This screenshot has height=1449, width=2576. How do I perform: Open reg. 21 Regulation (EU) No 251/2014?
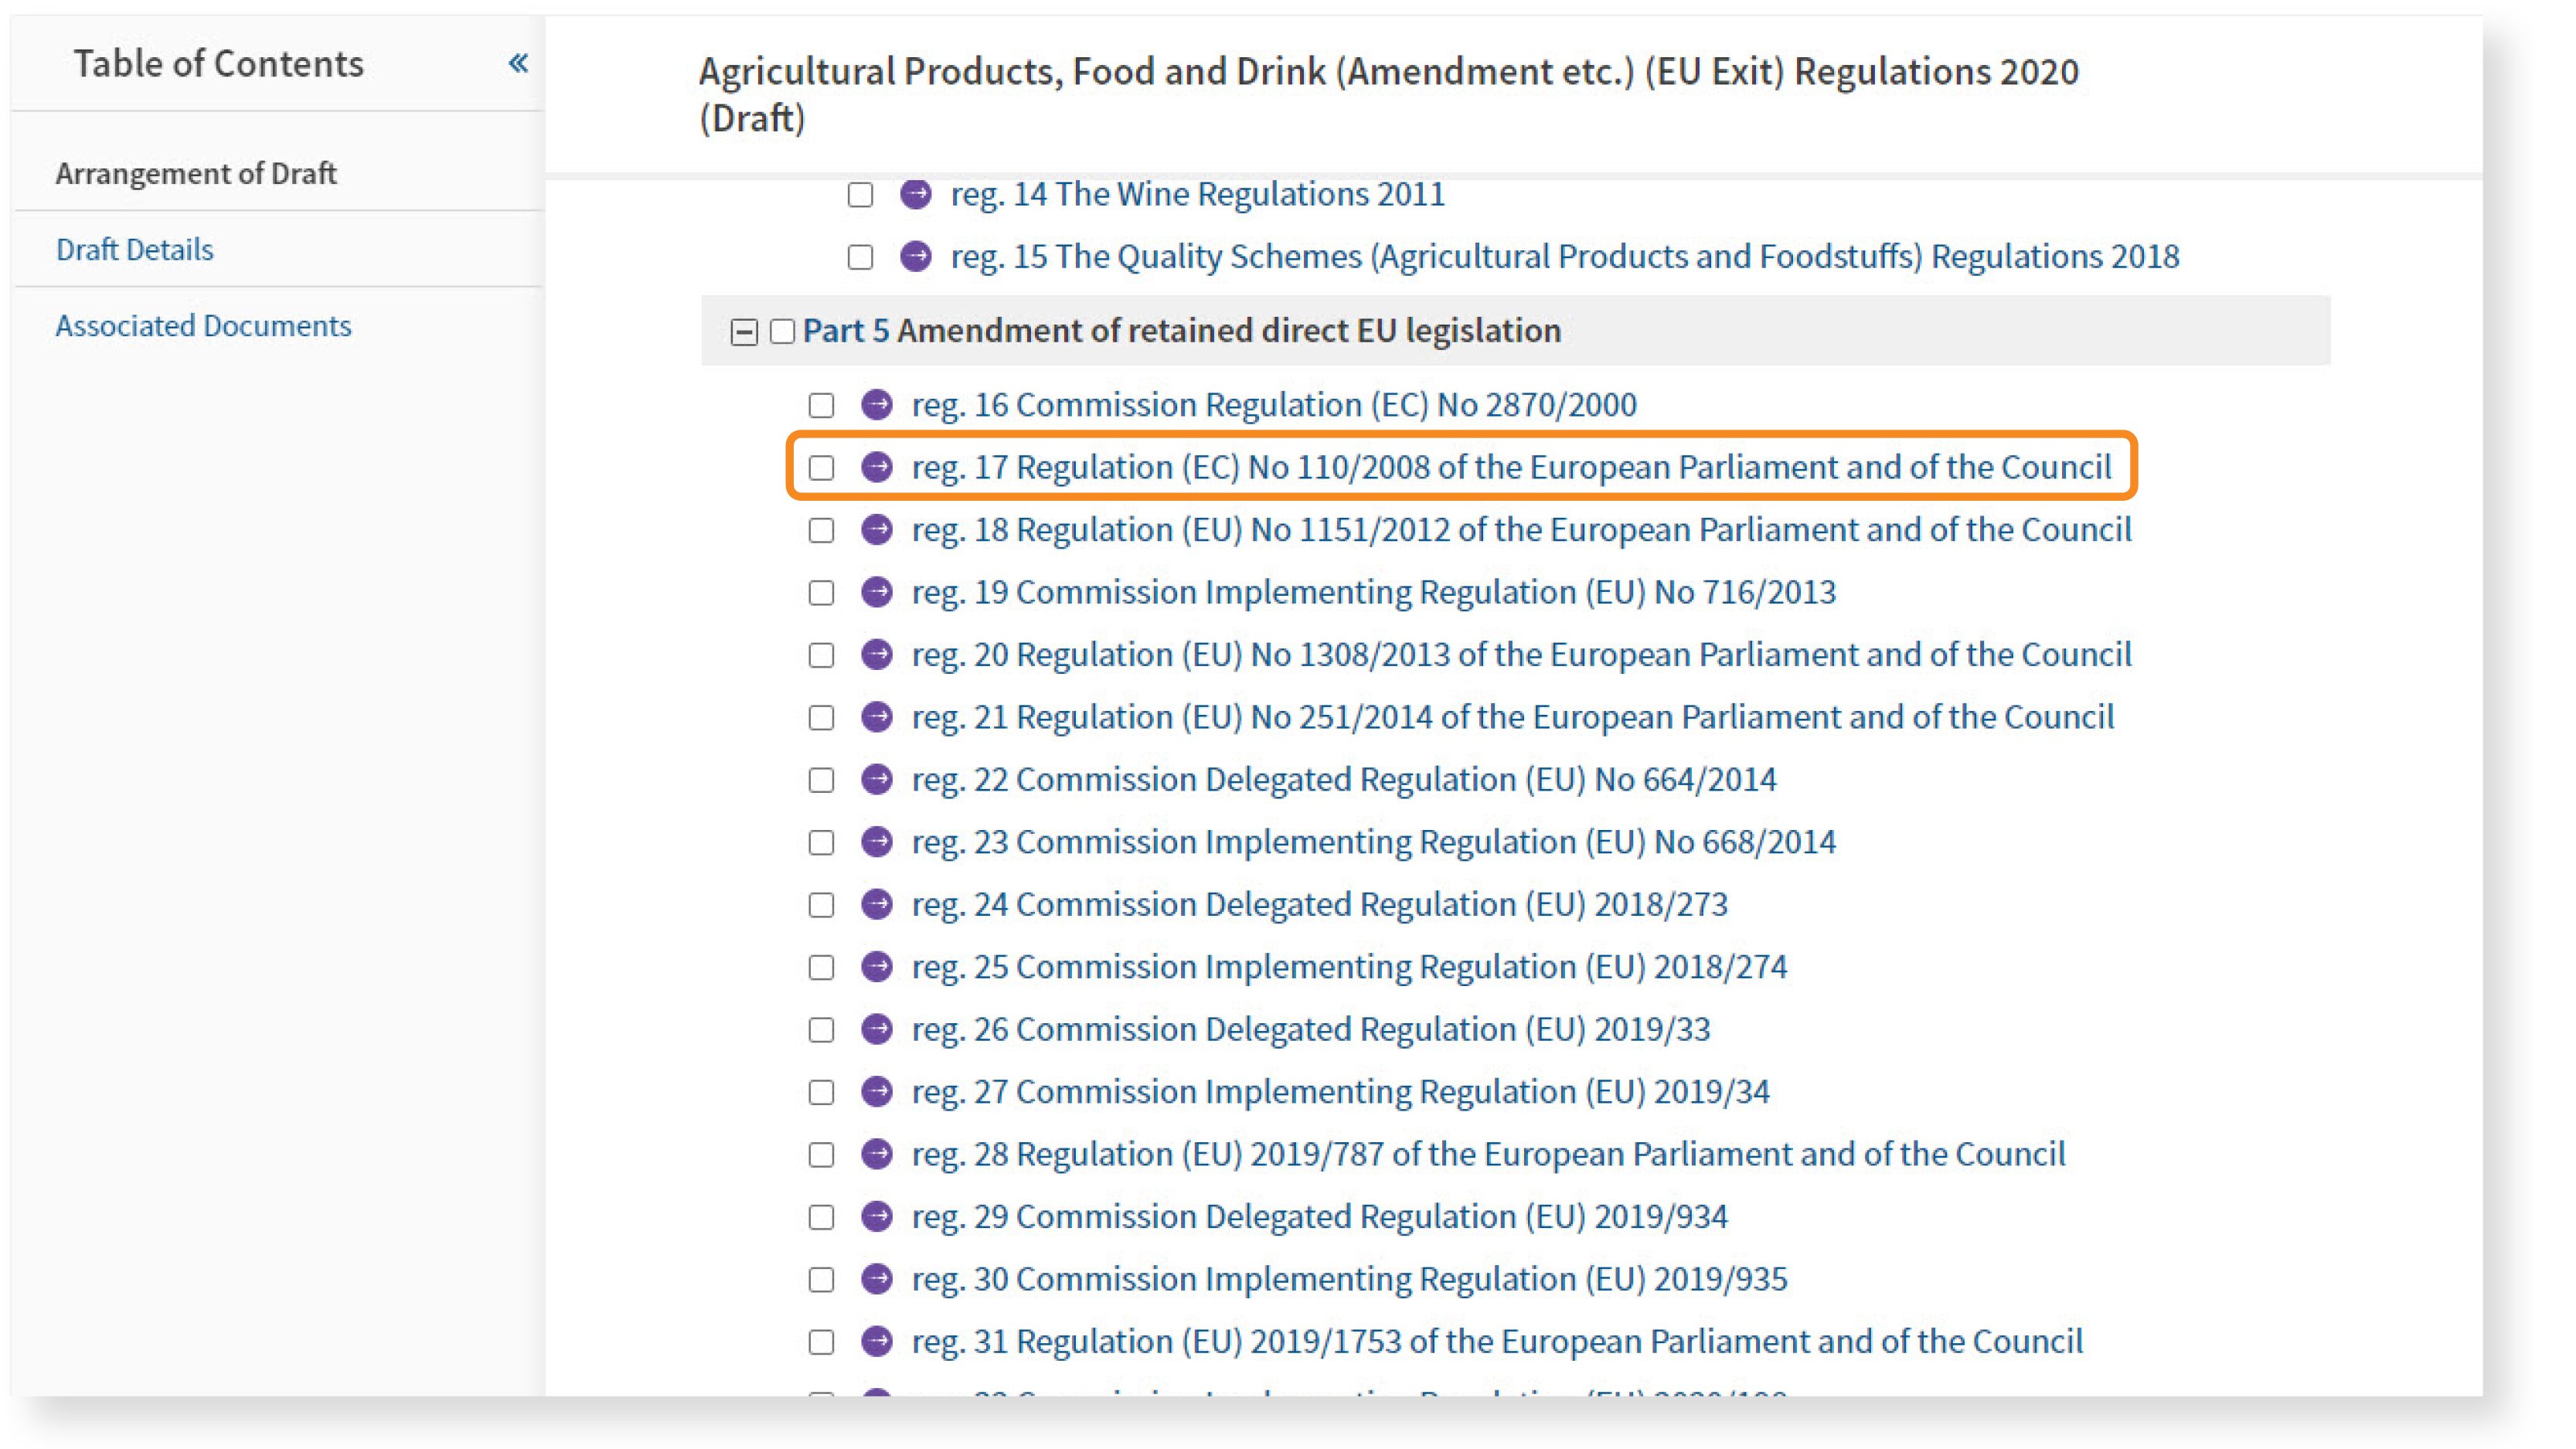tap(1513, 717)
